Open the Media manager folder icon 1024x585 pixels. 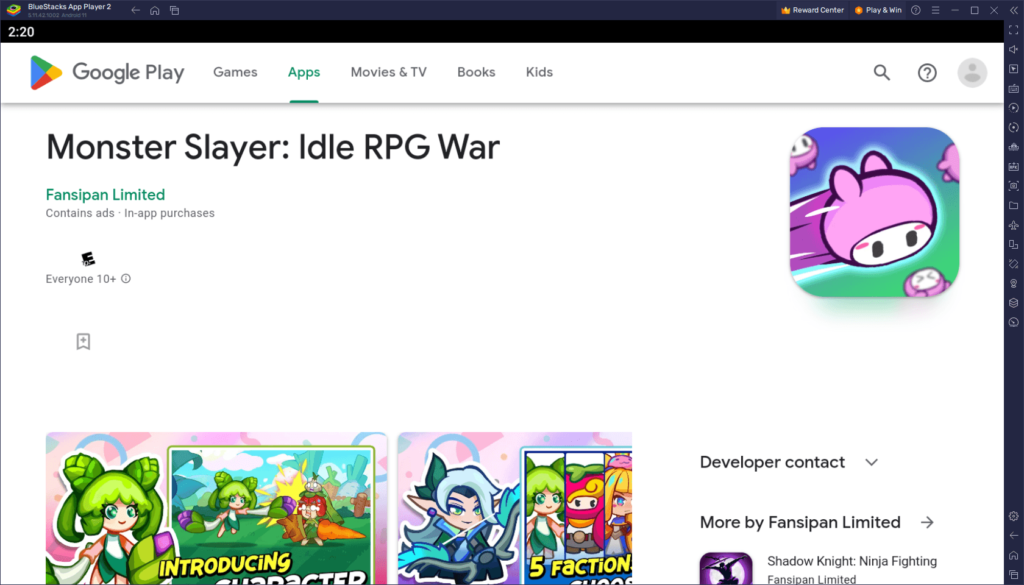pos(1014,206)
